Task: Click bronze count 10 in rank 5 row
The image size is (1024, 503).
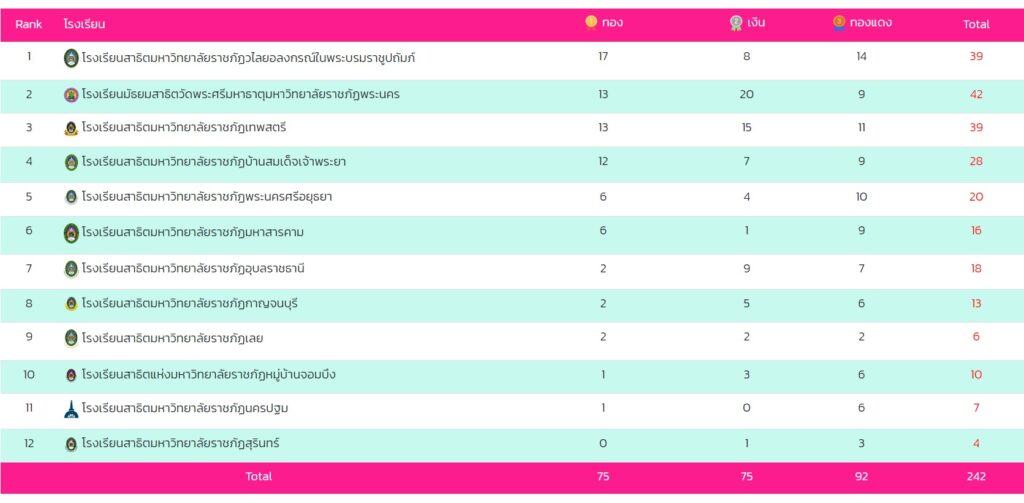Action: [861, 197]
